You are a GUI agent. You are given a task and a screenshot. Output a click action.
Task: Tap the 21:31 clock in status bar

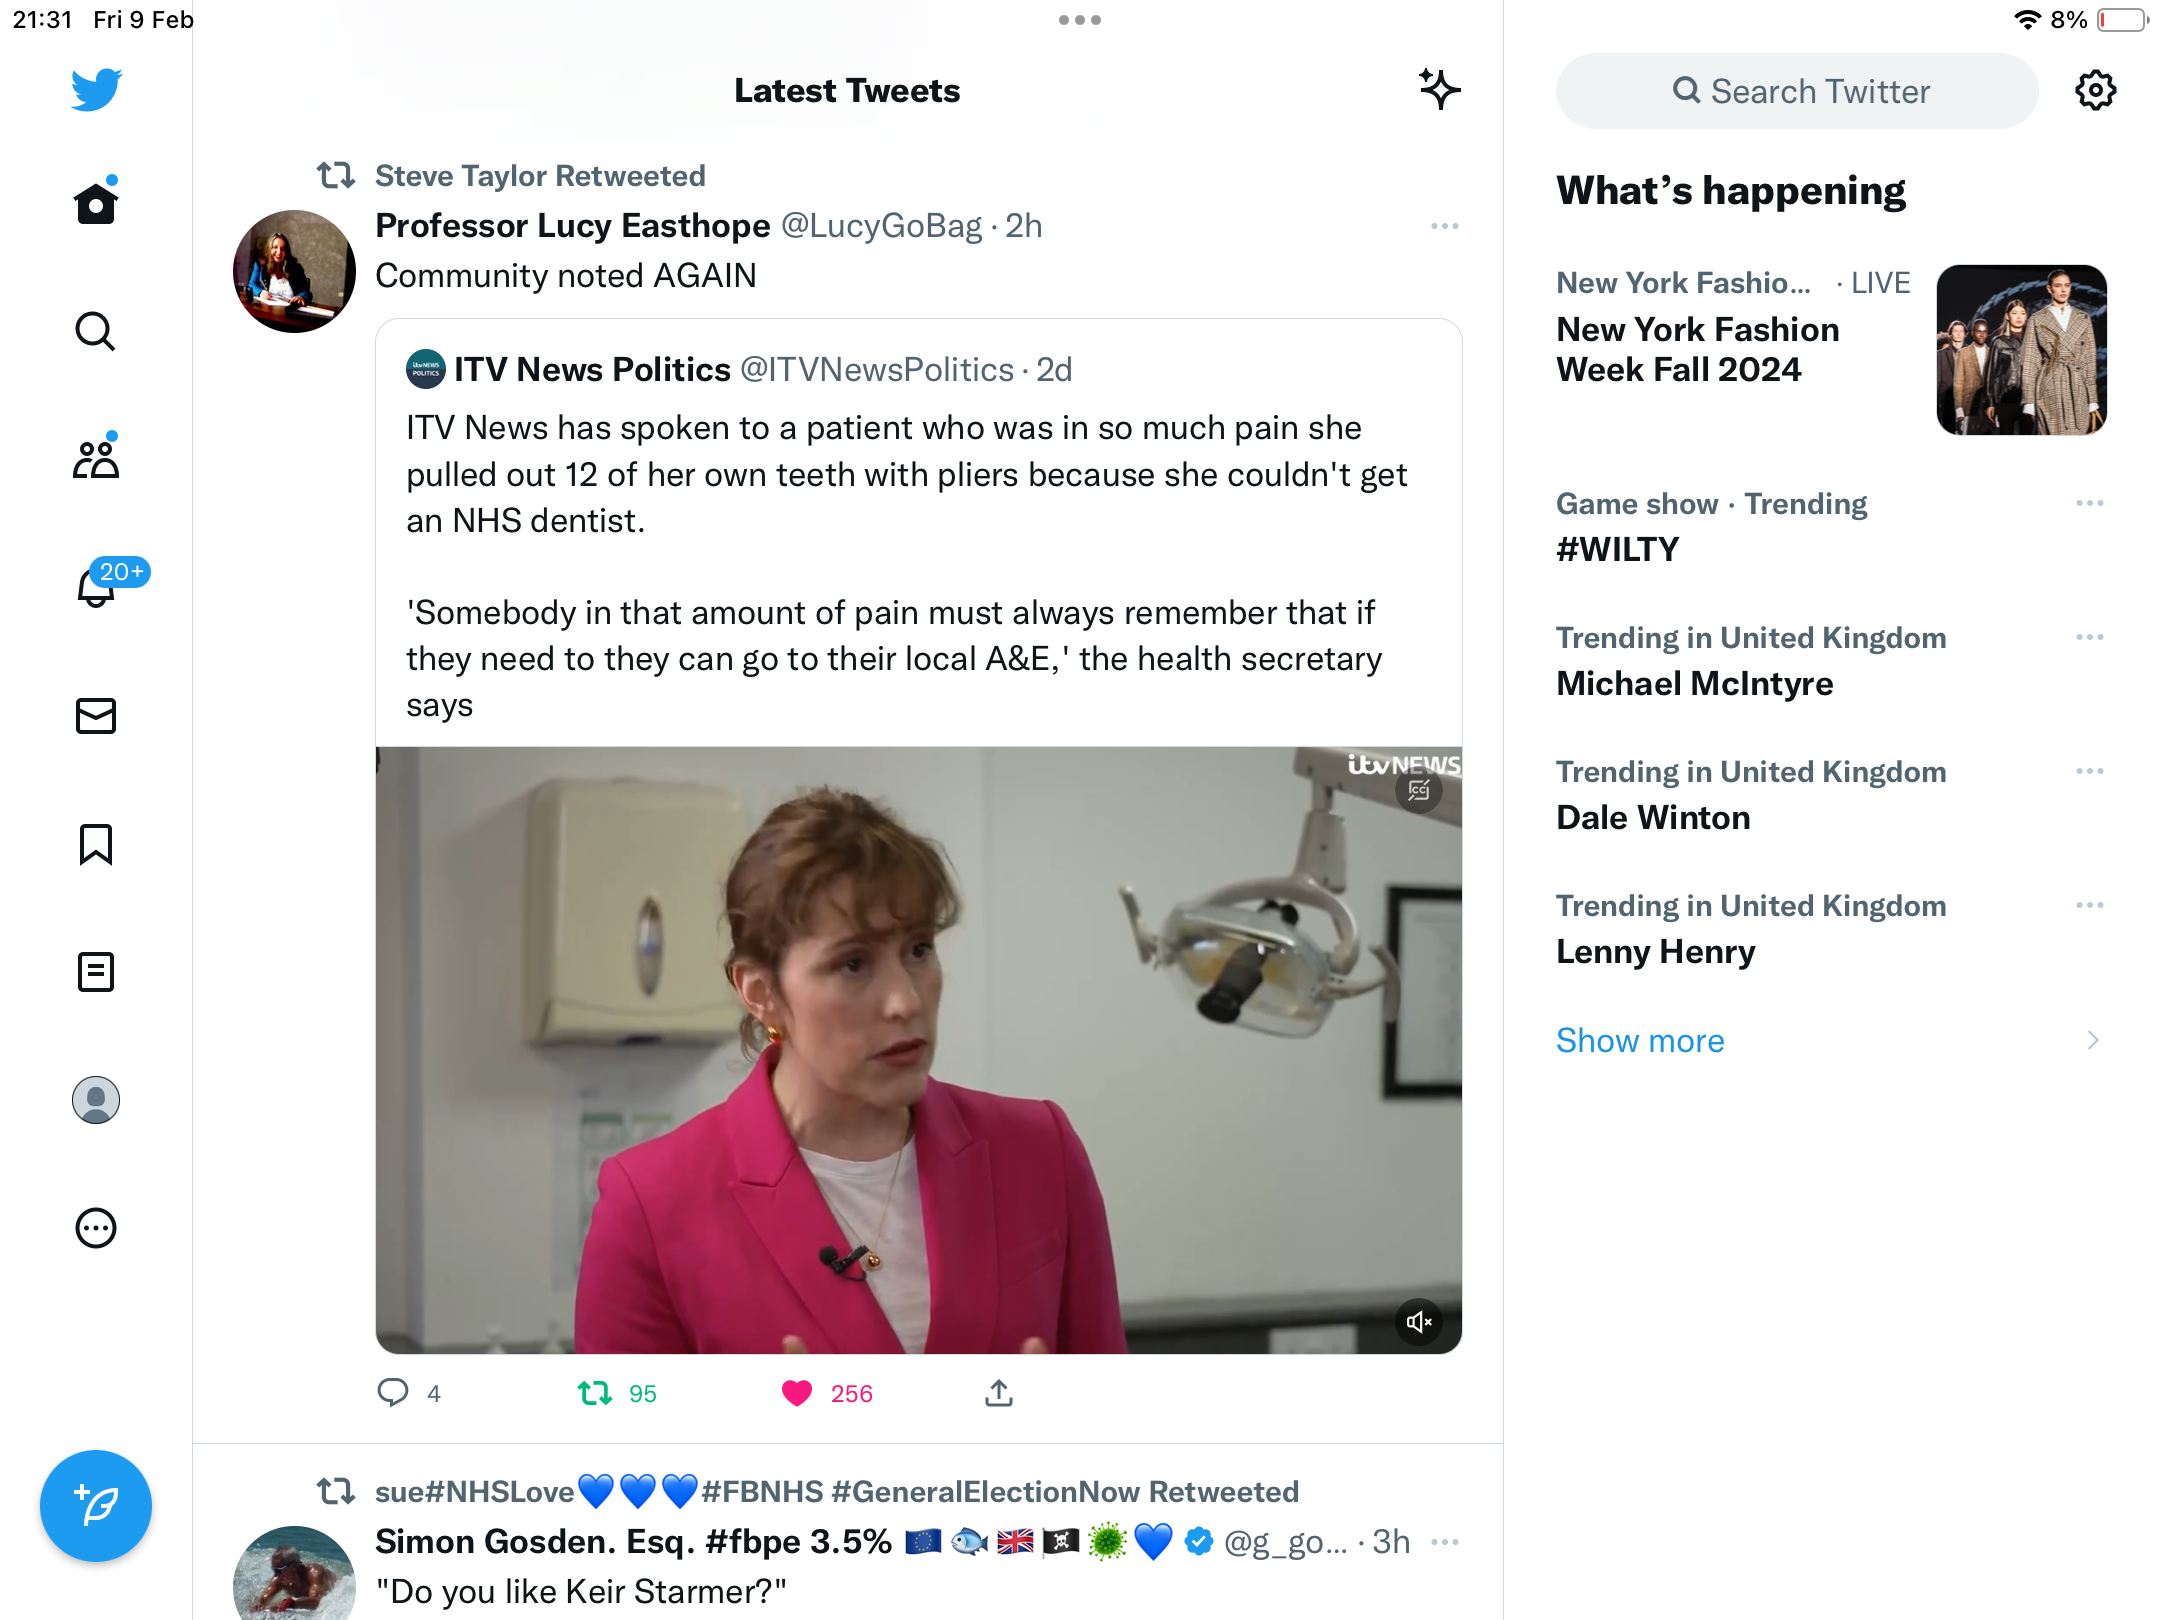[43, 20]
